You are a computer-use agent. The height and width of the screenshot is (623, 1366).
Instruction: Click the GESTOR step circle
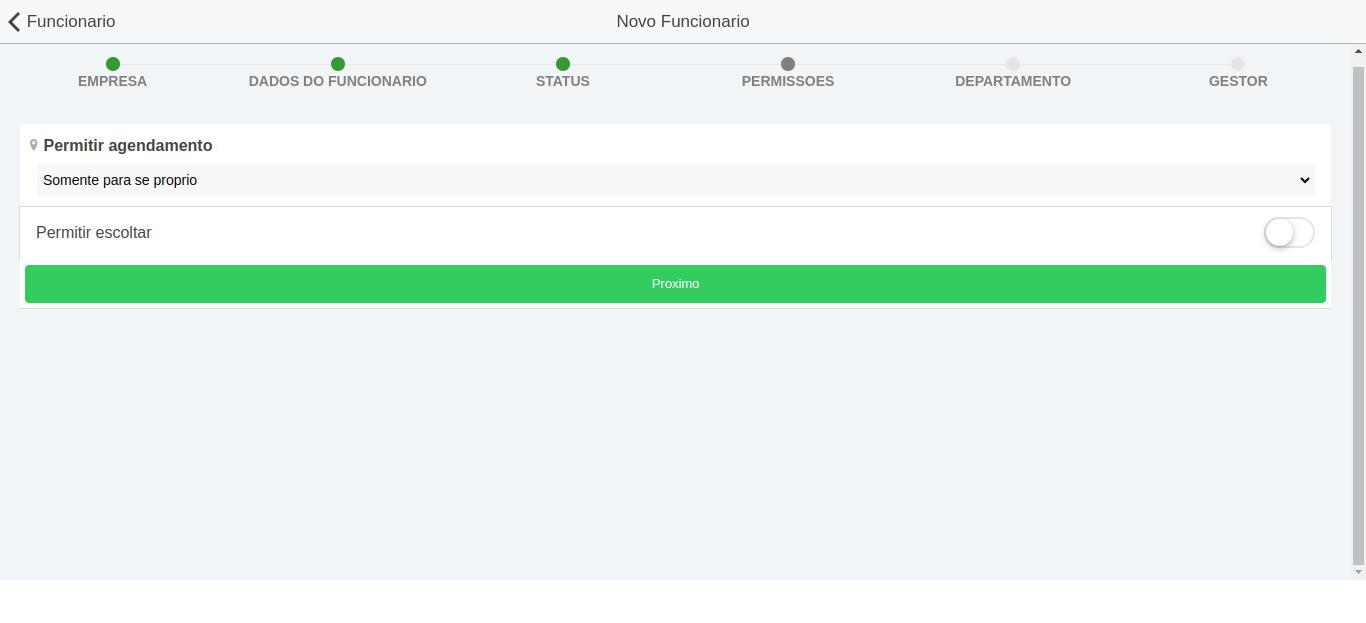[x=1238, y=64]
